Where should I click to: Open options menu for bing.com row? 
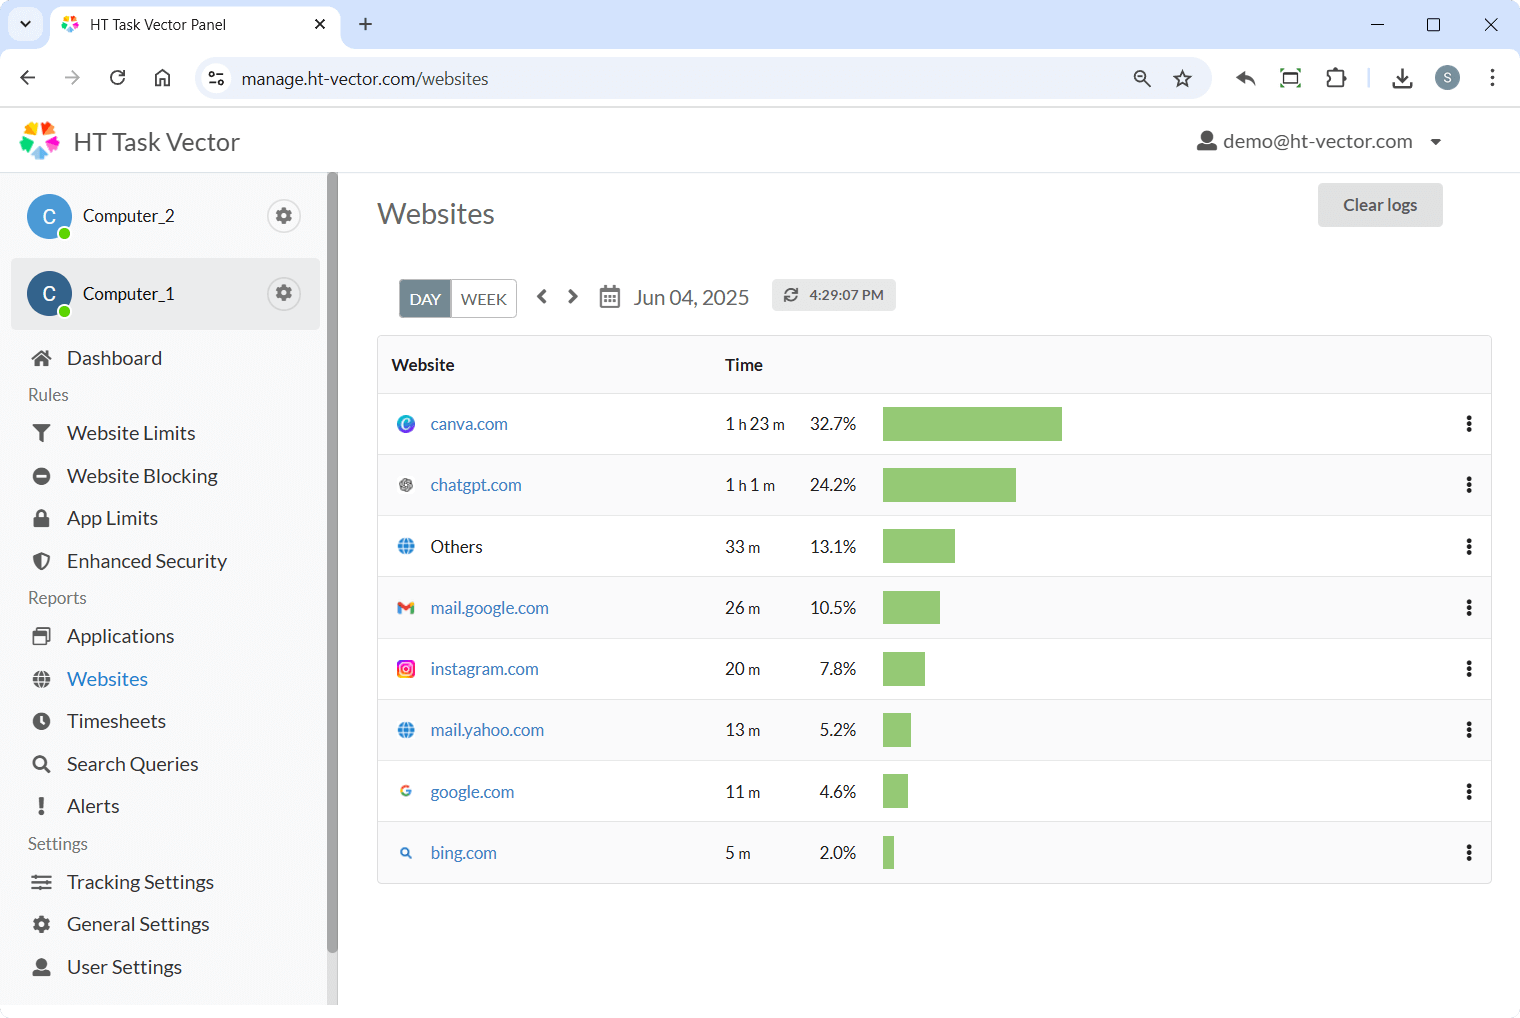1469,853
